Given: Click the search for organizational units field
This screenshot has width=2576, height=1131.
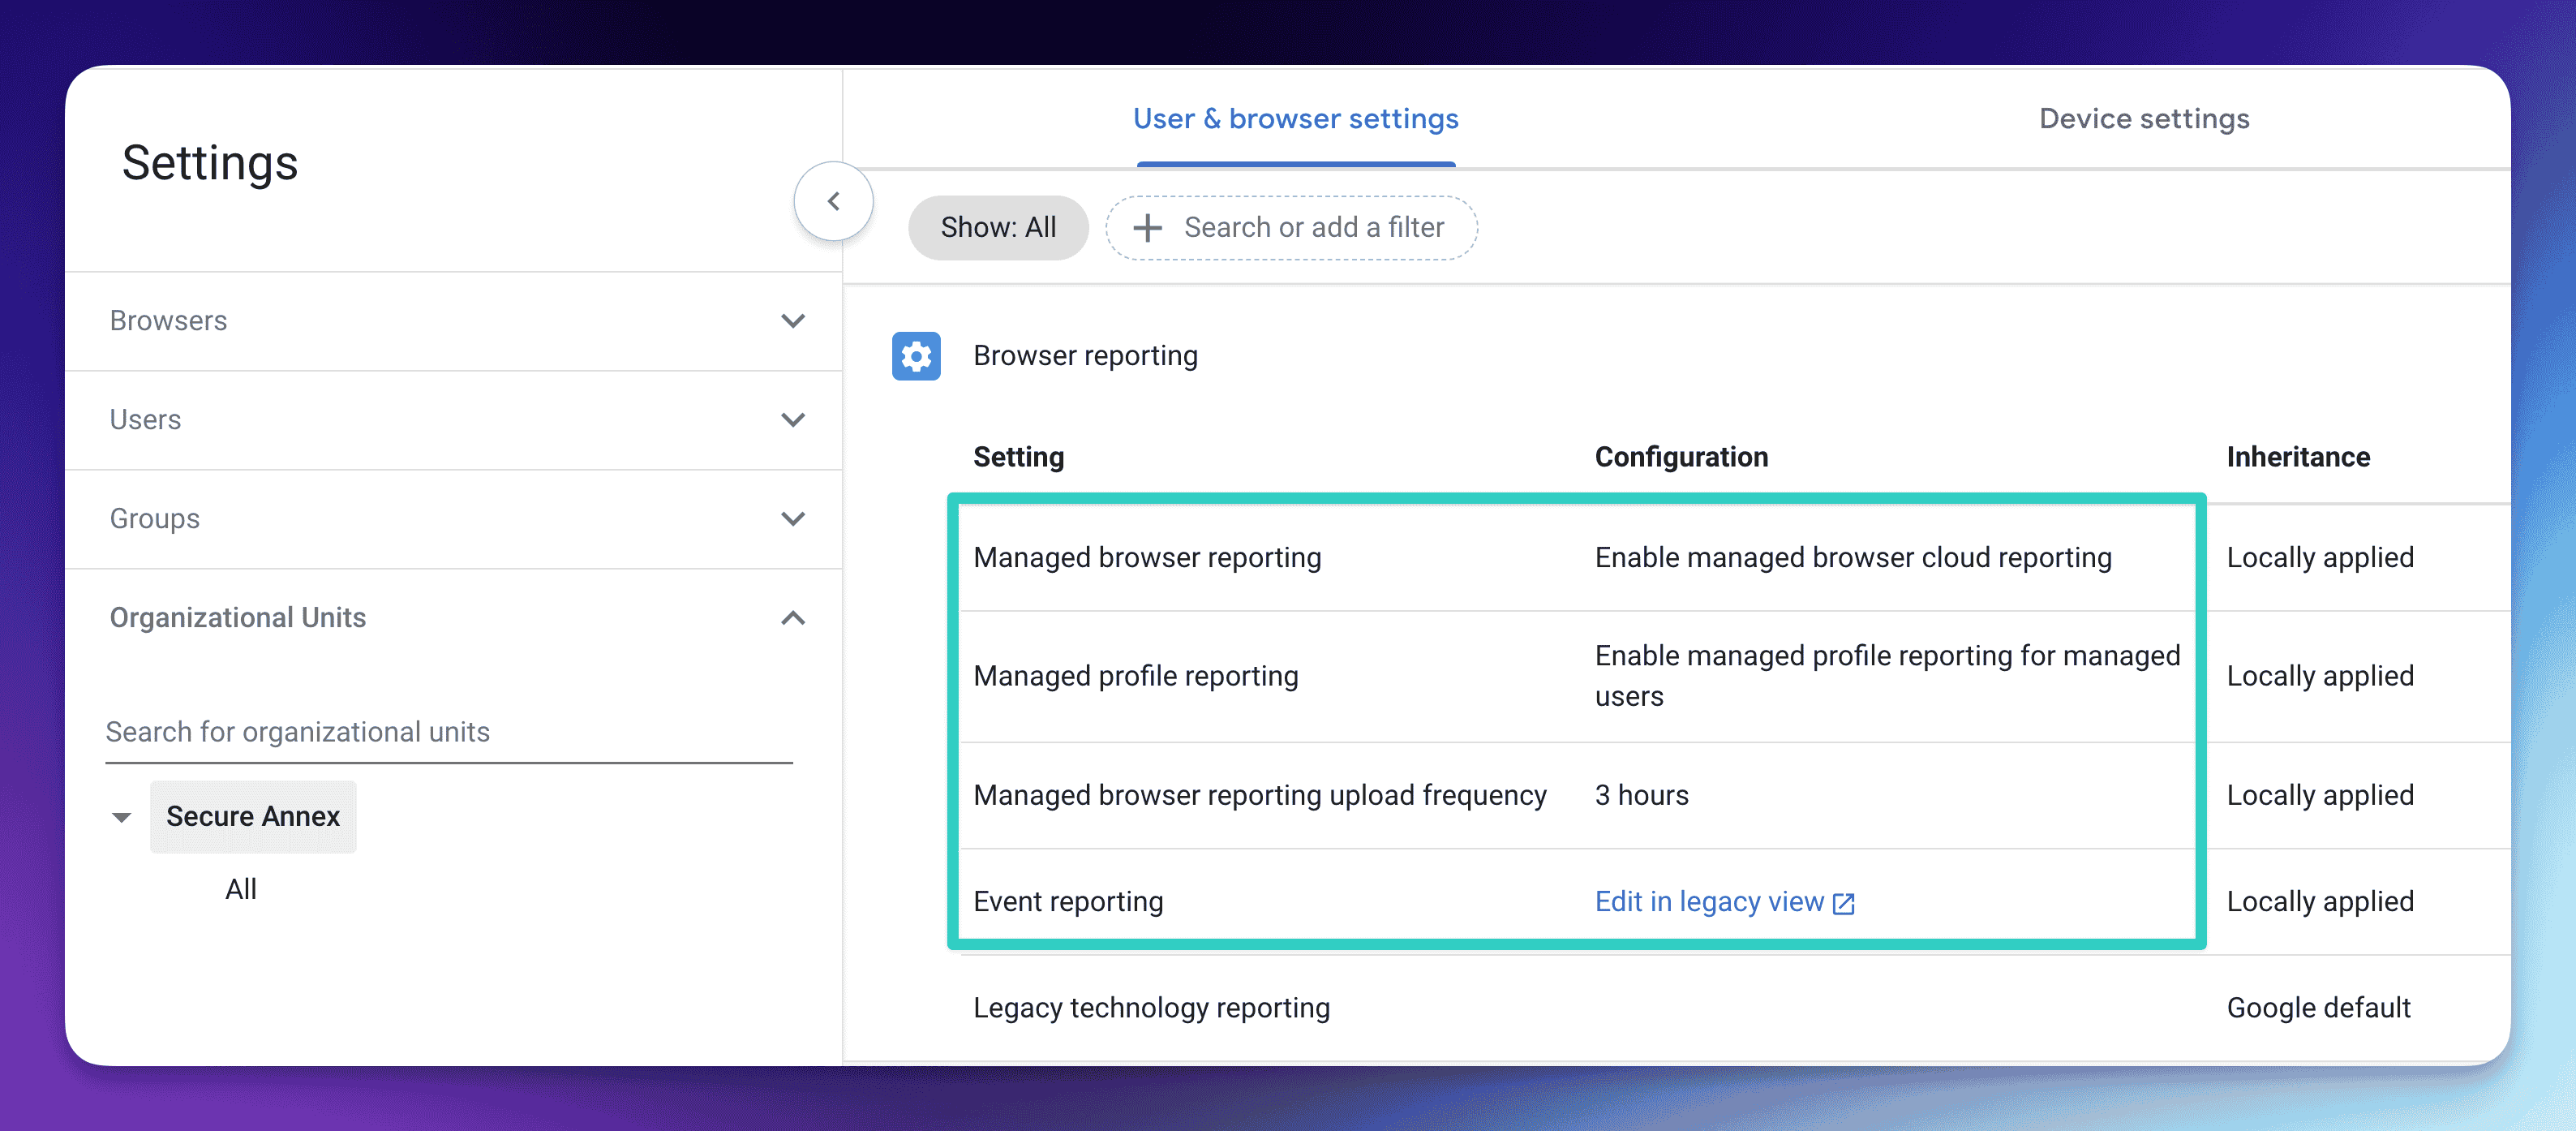Looking at the screenshot, I should point(447,732).
